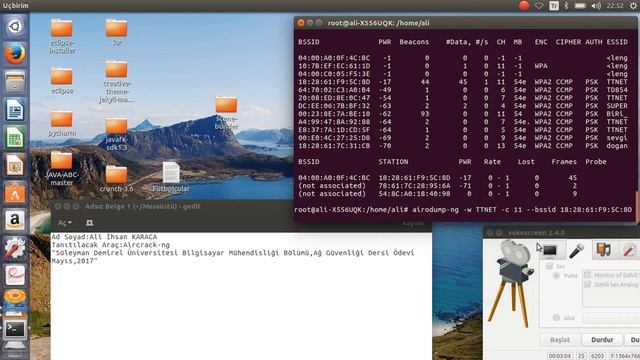Click the line 'Ad Soyad:Ali İhsan KARACA'
Screen dimensions: 640x360
point(104,237)
